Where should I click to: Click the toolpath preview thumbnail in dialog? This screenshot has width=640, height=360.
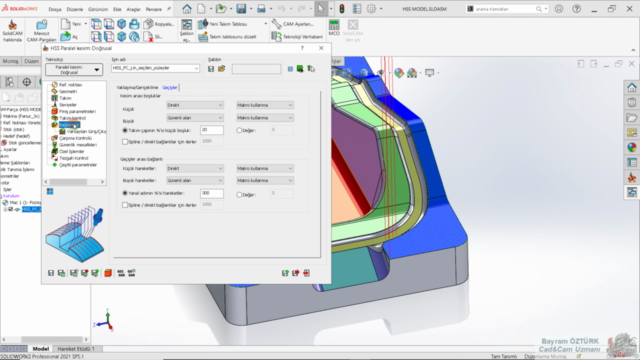point(75,233)
